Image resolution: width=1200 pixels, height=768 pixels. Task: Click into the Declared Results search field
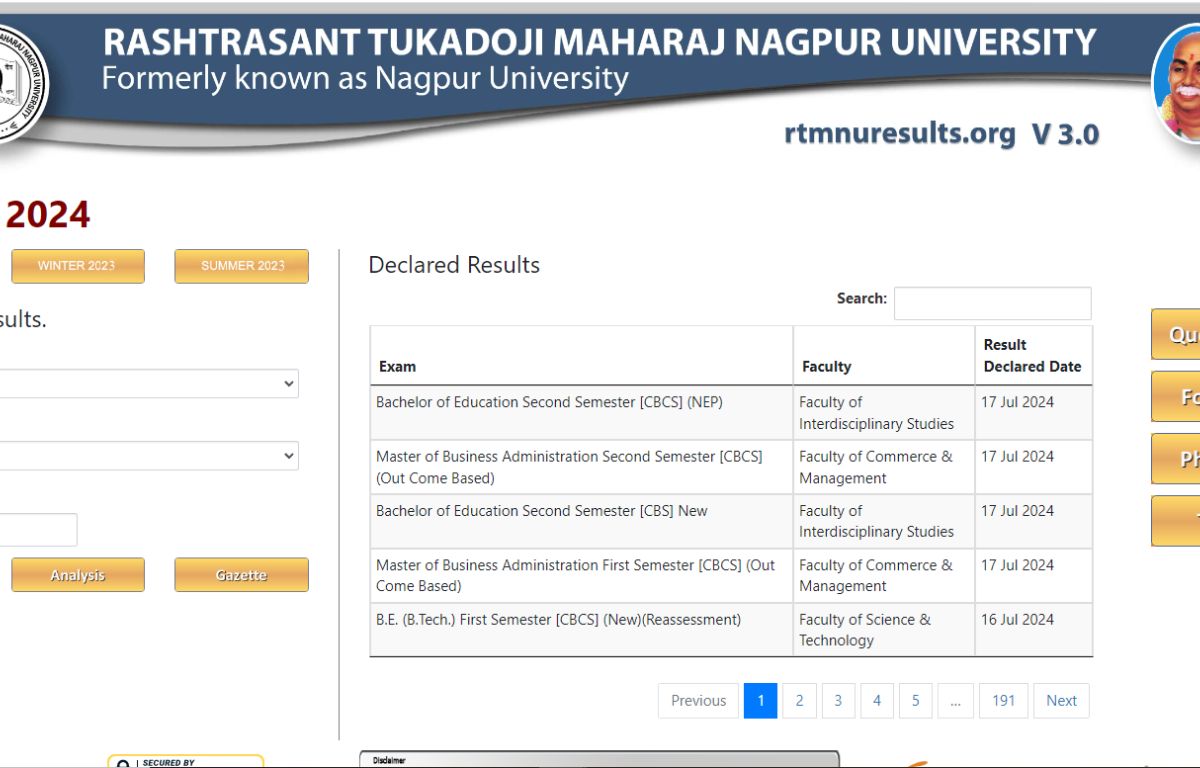tap(992, 303)
